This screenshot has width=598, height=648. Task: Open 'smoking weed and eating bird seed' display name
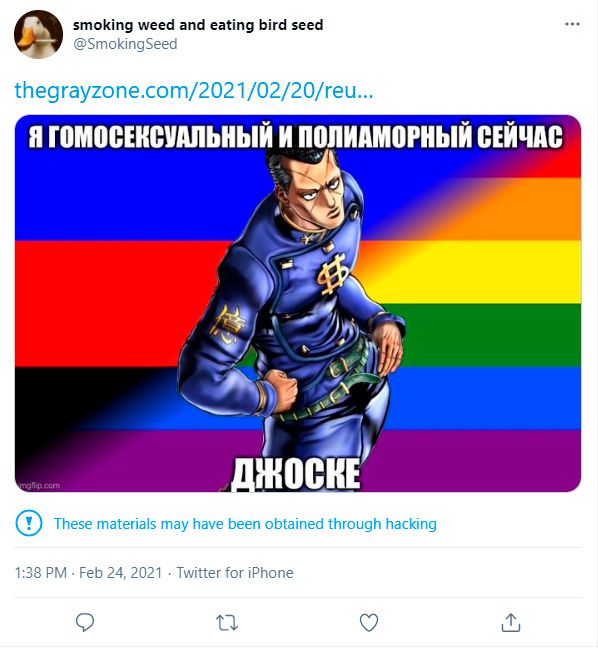(x=198, y=25)
